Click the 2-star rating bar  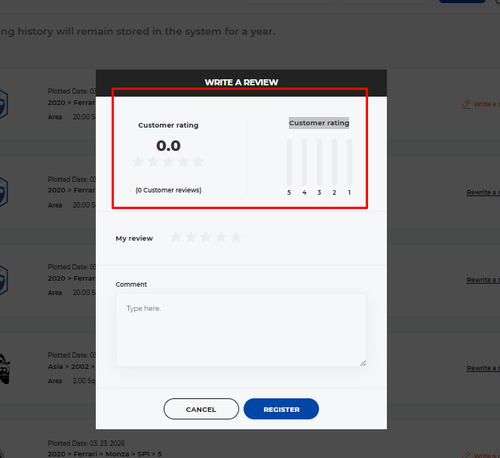(334, 162)
